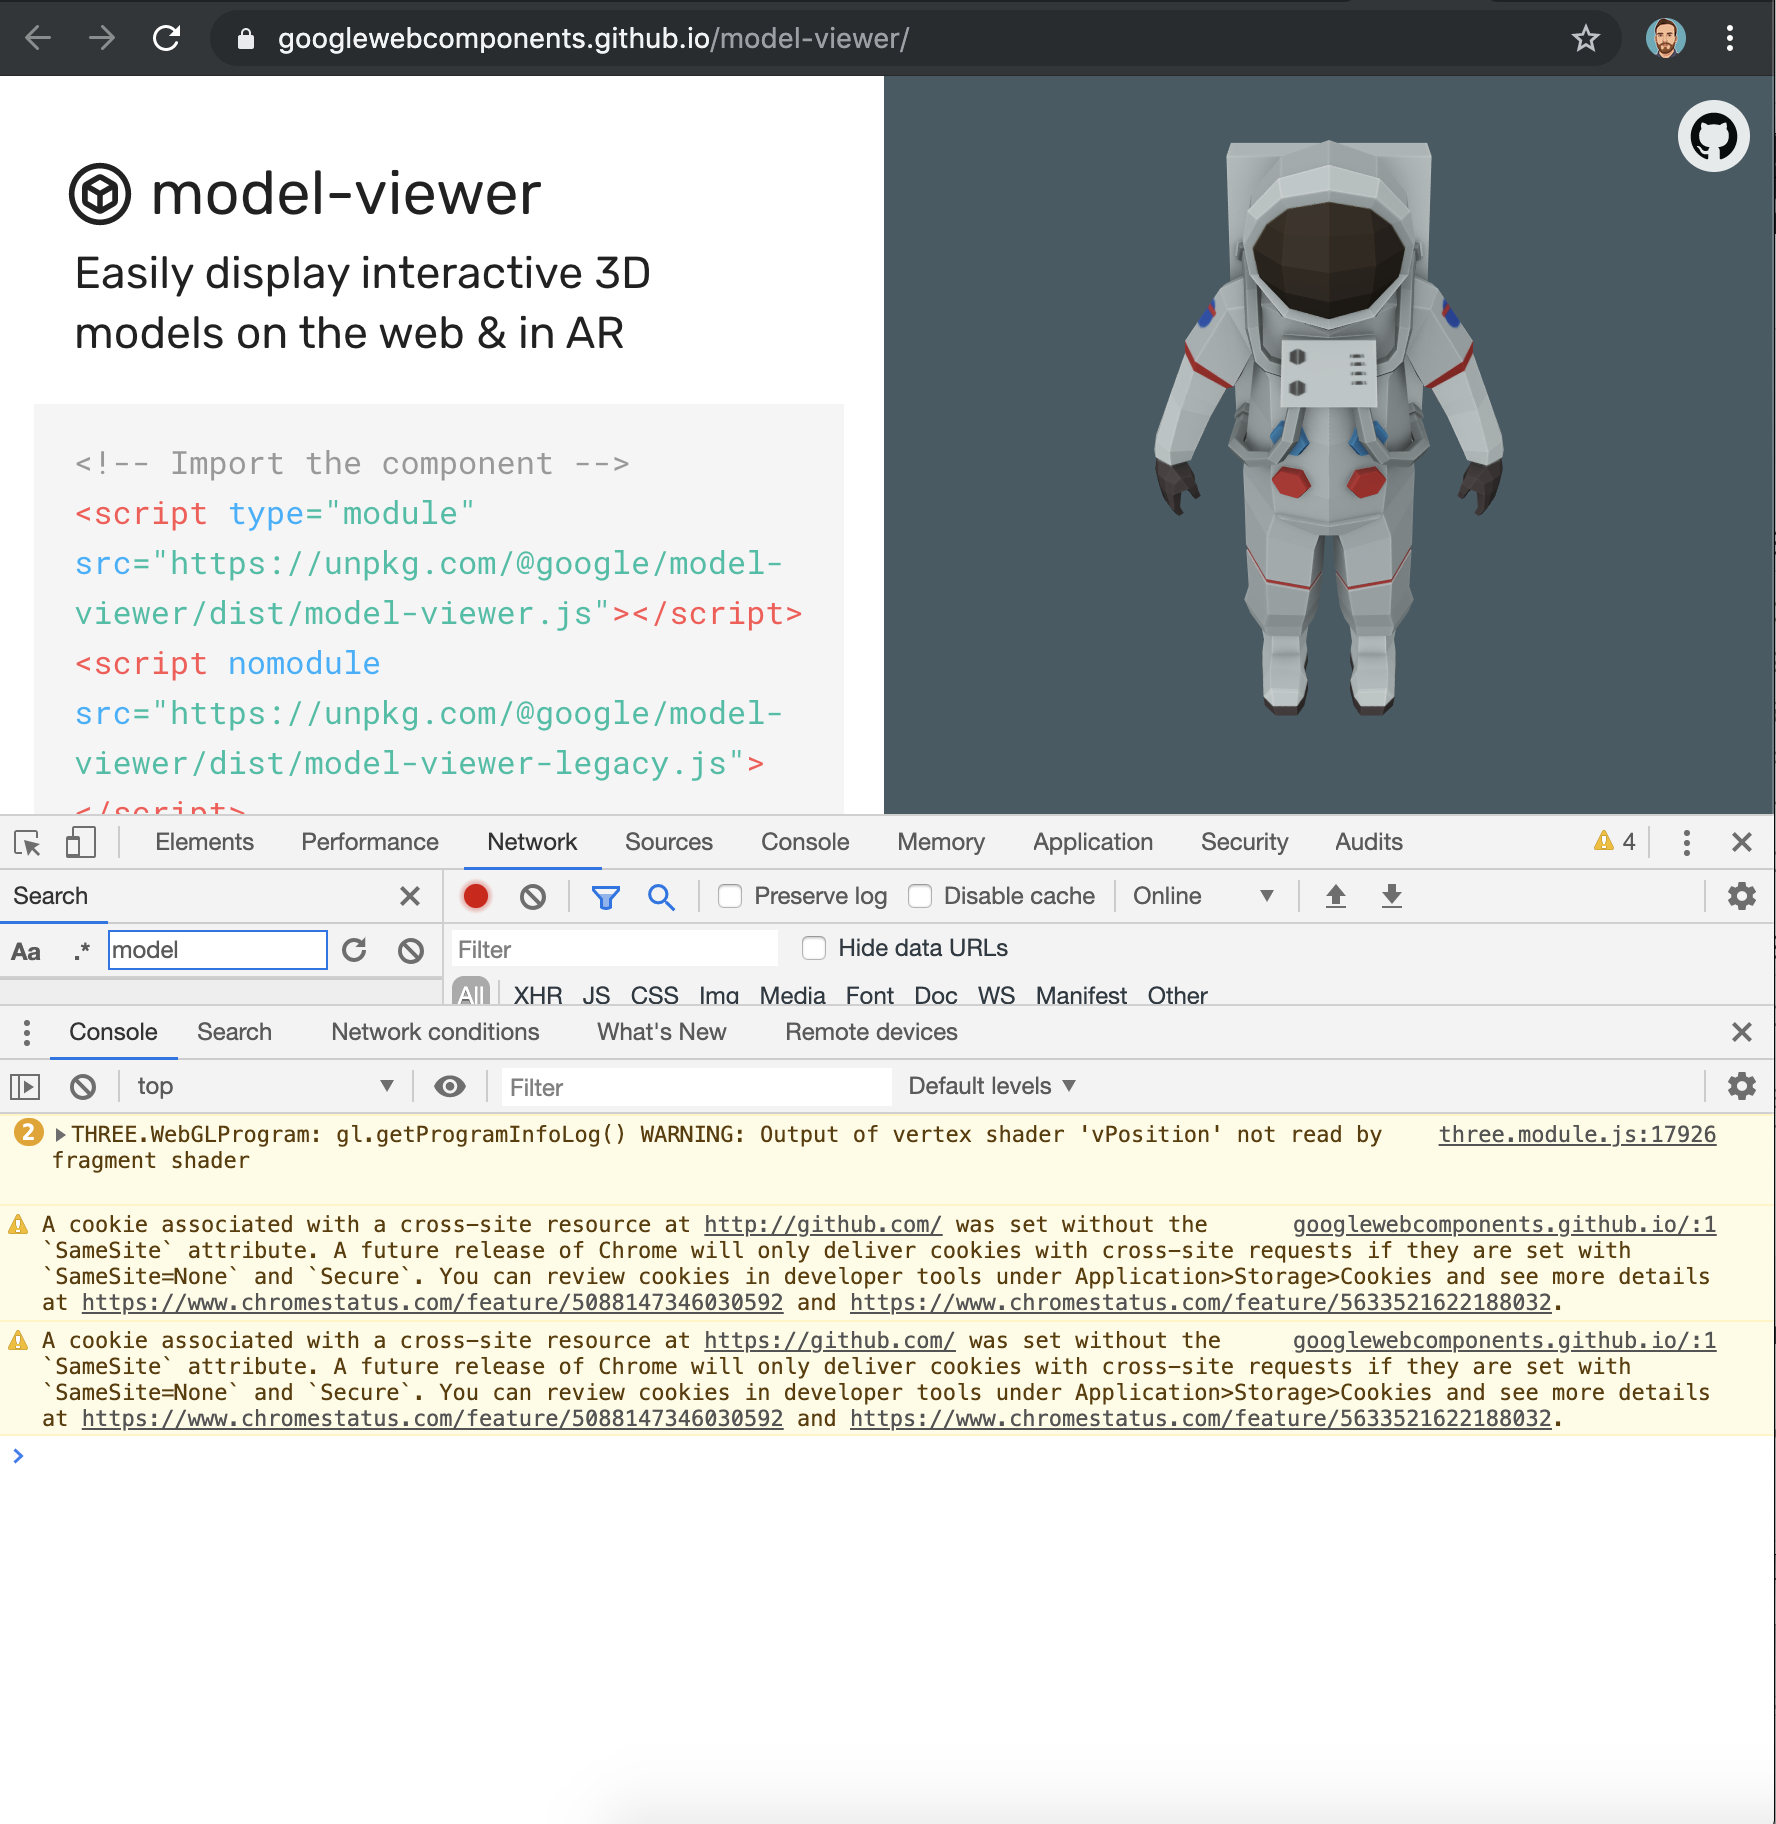This screenshot has height=1824, width=1776.
Task: Toggle match case Aa in search
Action: pos(26,951)
